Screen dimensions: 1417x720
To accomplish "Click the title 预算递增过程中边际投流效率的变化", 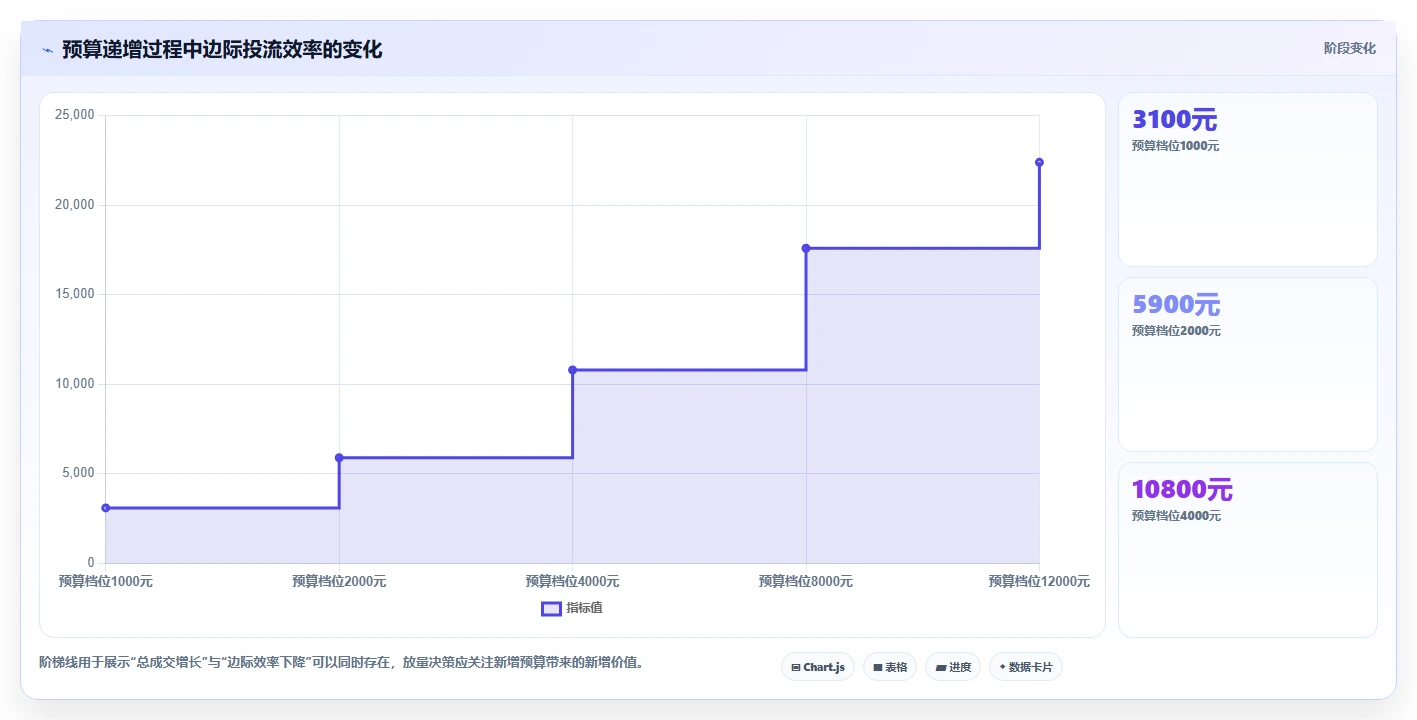I will 222,50.
